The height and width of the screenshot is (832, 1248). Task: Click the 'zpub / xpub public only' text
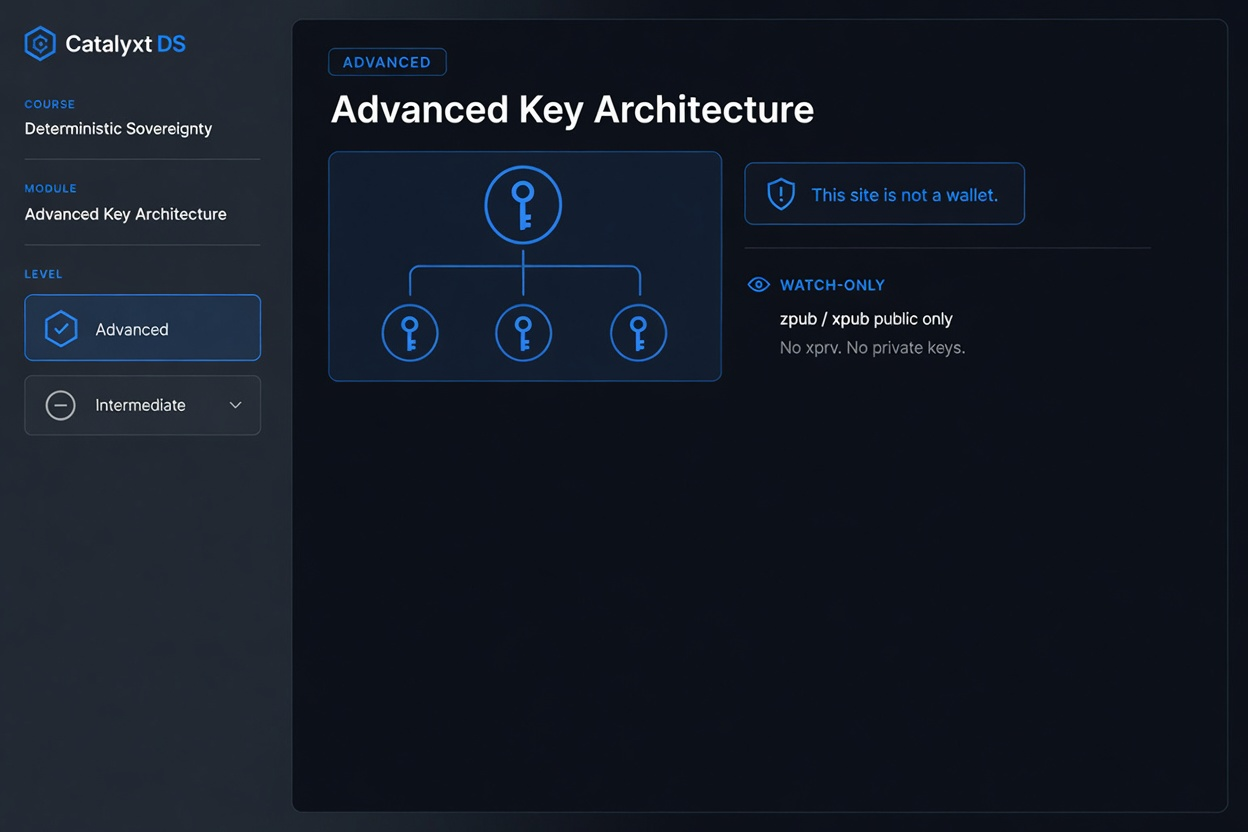[866, 319]
